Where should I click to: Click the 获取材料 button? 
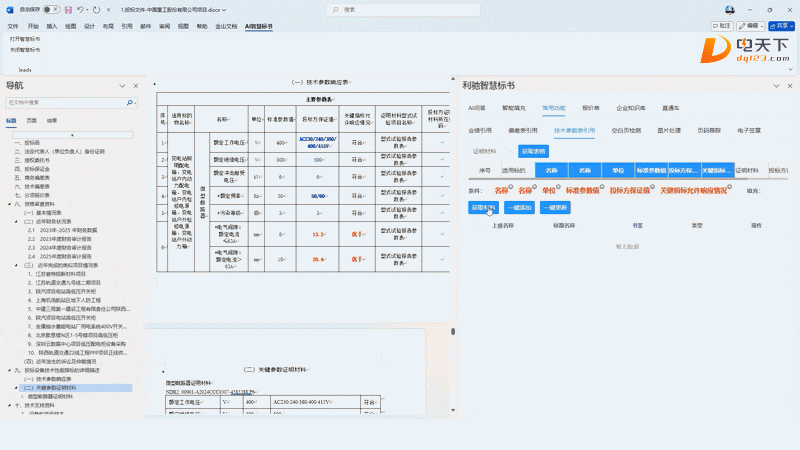pyautogui.click(x=483, y=208)
